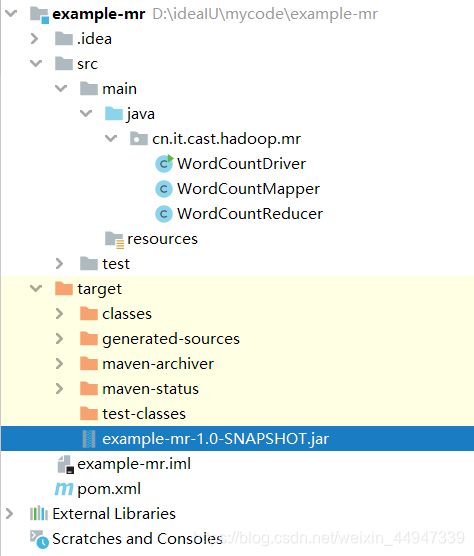This screenshot has height=556, width=474.
Task: Click the Maven m icon of pom.xml
Action: [x=64, y=489]
